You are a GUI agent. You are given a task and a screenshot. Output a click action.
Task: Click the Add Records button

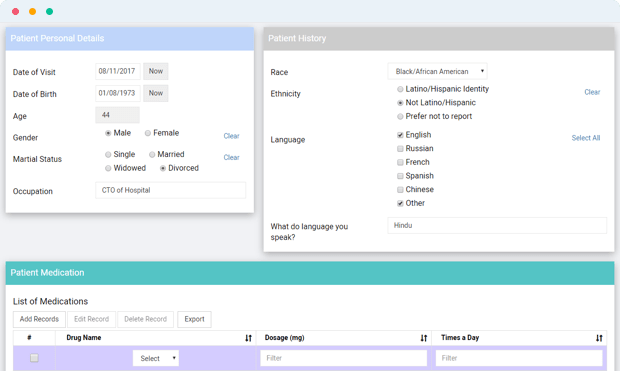pos(39,319)
